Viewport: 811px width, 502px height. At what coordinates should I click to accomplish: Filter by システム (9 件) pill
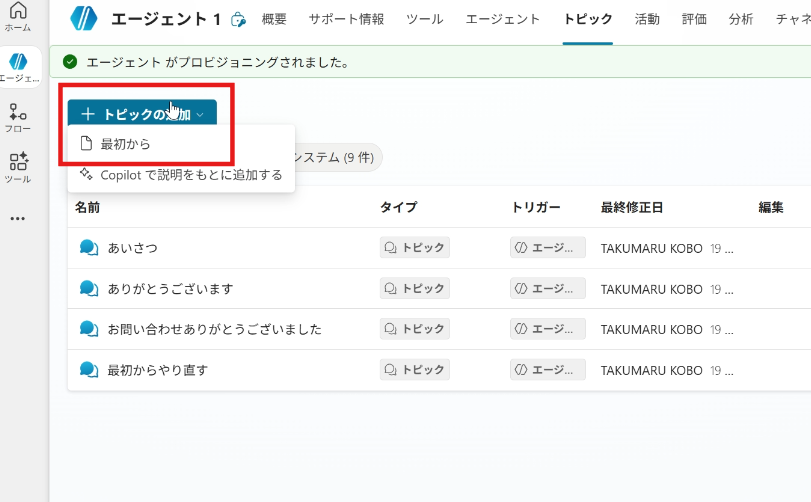coord(330,157)
